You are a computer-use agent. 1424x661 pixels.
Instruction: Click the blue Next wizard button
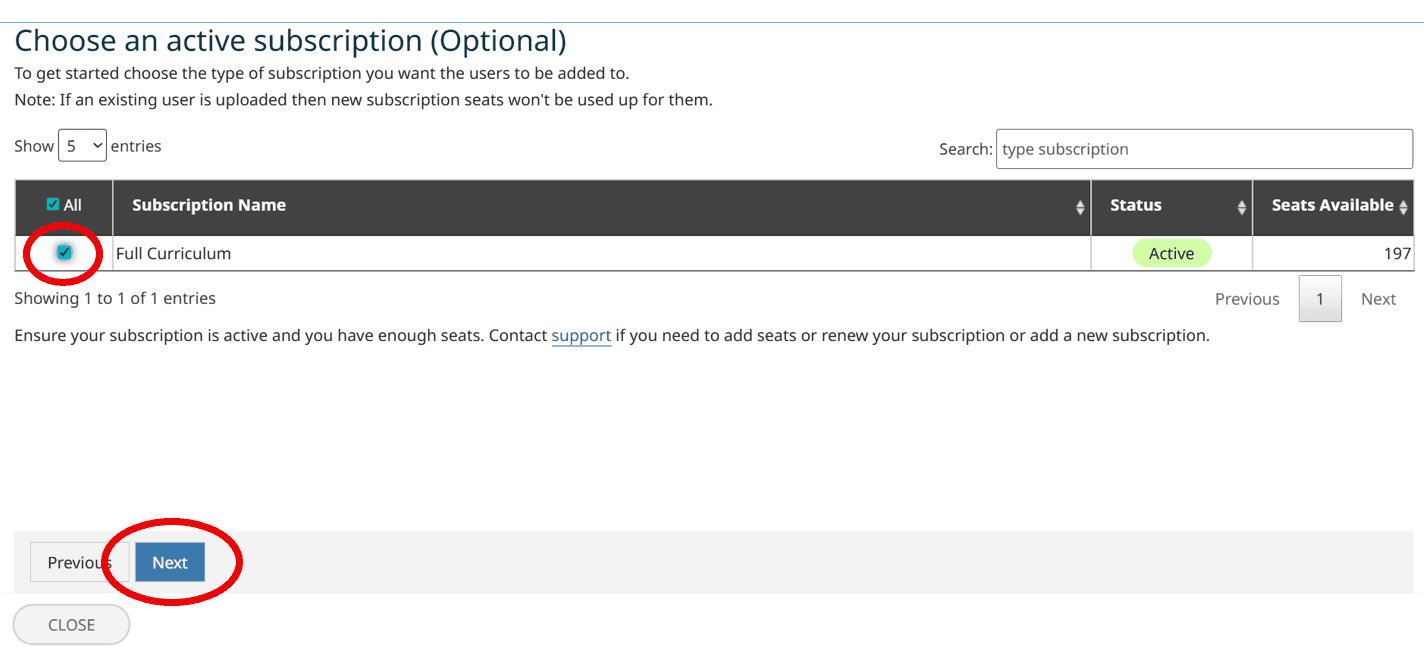[x=170, y=562]
